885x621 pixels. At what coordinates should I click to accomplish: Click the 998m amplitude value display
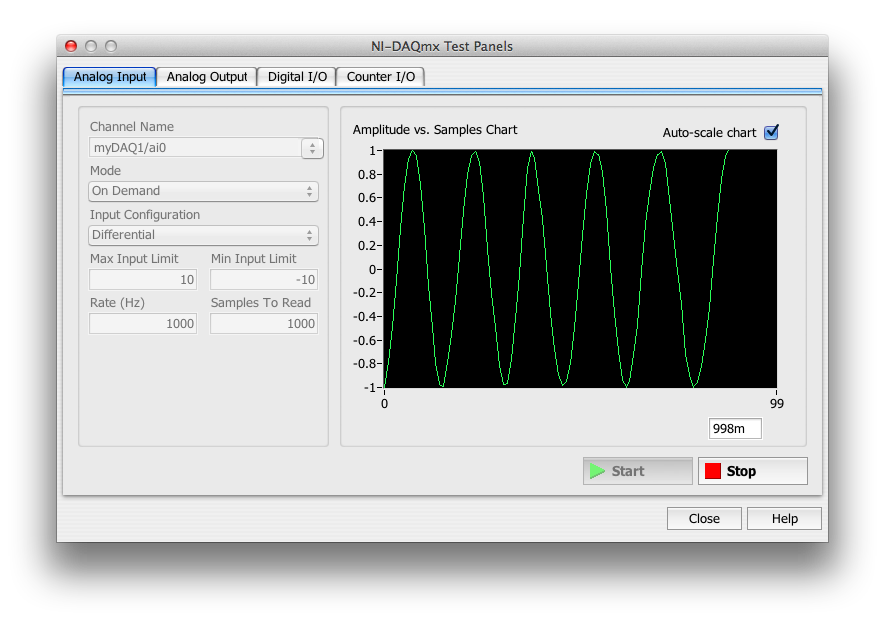pos(735,429)
